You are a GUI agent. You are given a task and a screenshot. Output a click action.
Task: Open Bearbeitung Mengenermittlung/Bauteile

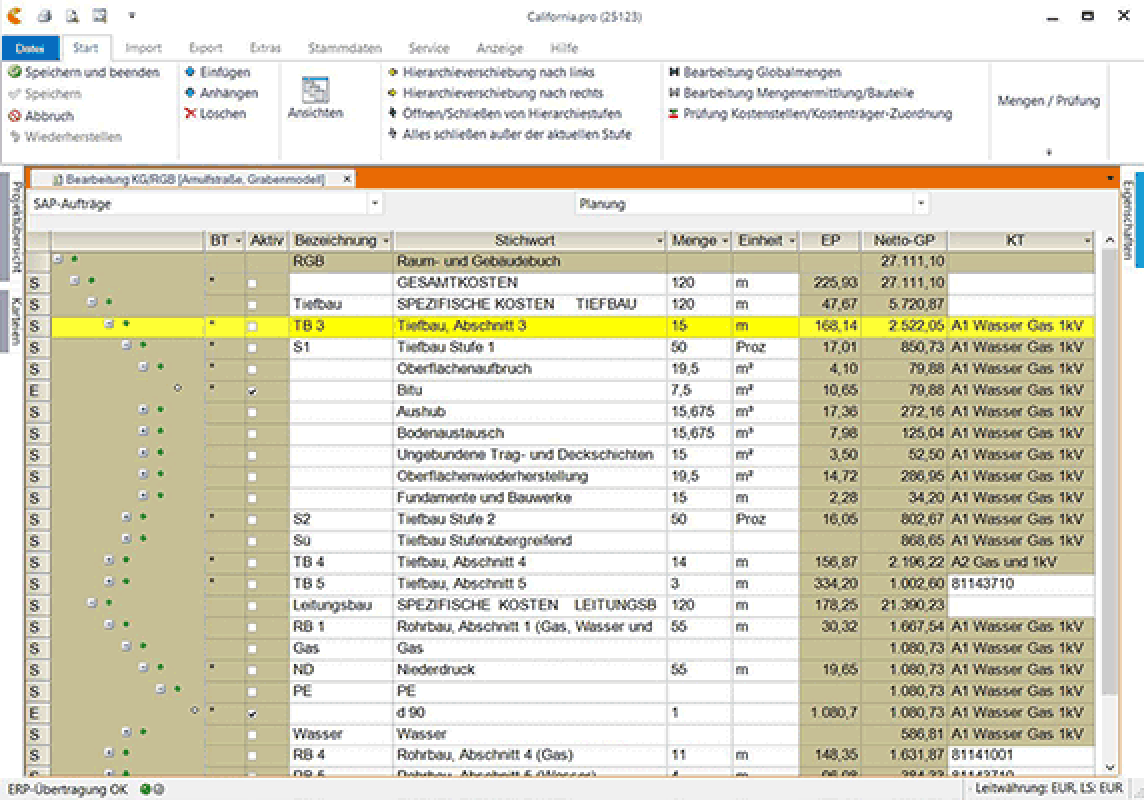tap(792, 93)
